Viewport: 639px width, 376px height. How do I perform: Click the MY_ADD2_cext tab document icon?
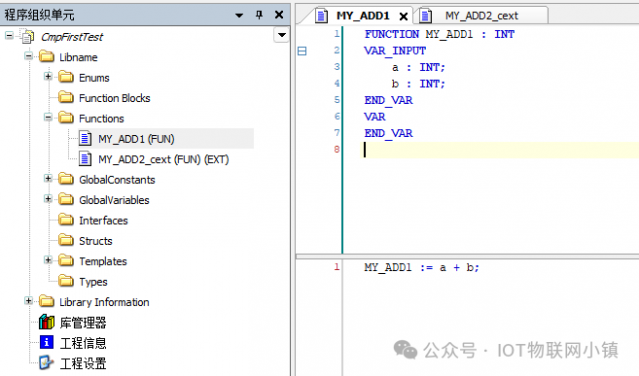425,16
